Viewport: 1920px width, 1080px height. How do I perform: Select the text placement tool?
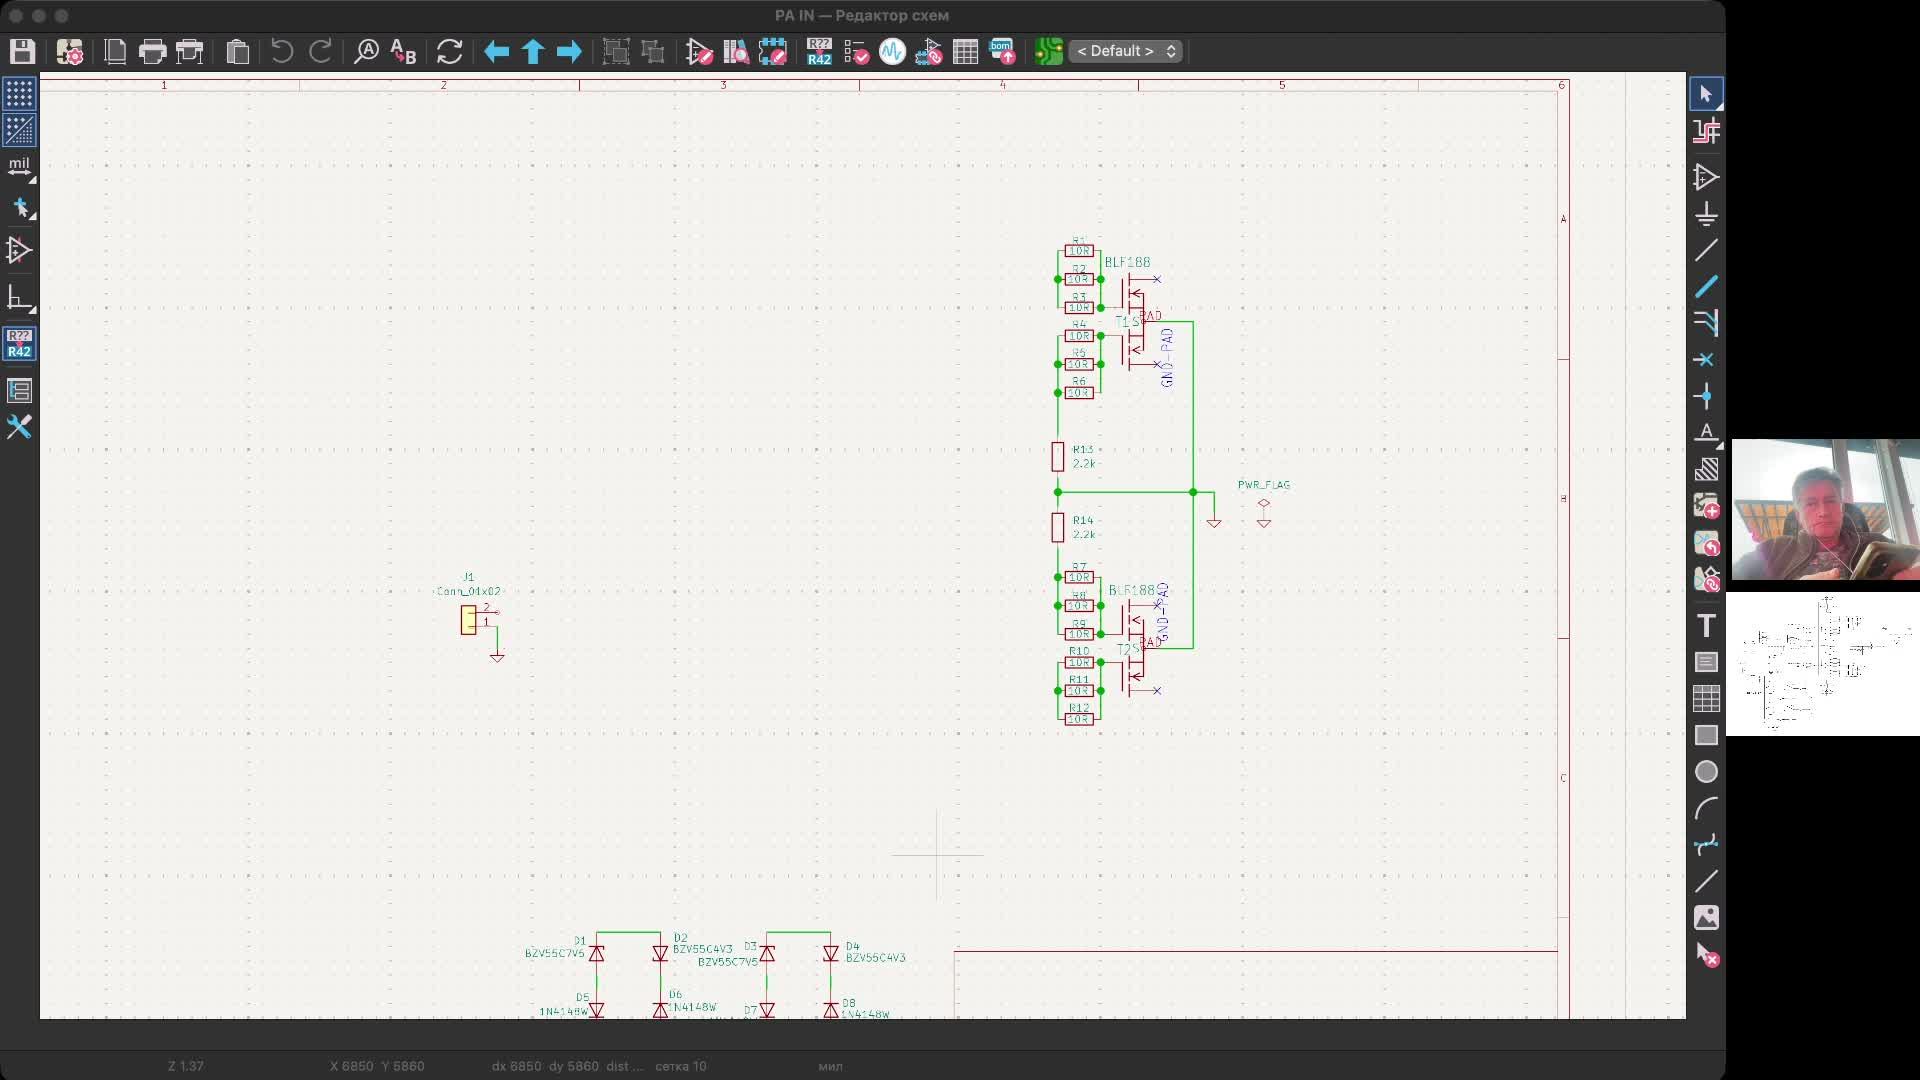1708,625
